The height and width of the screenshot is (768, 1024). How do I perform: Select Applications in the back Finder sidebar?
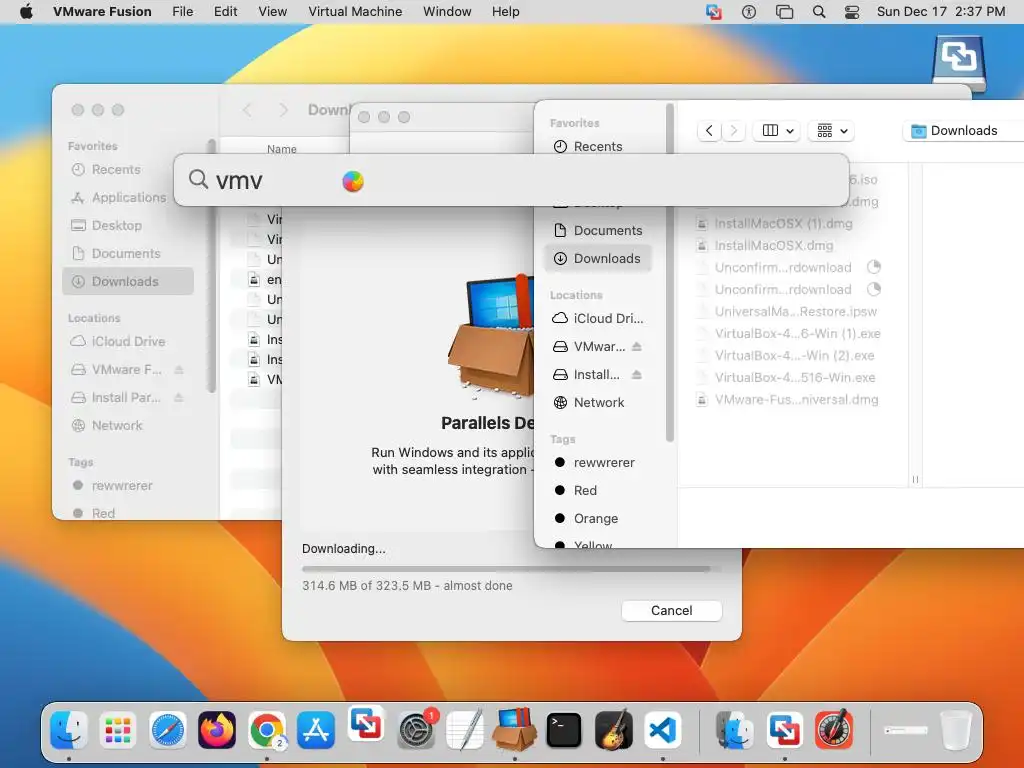coord(128,197)
